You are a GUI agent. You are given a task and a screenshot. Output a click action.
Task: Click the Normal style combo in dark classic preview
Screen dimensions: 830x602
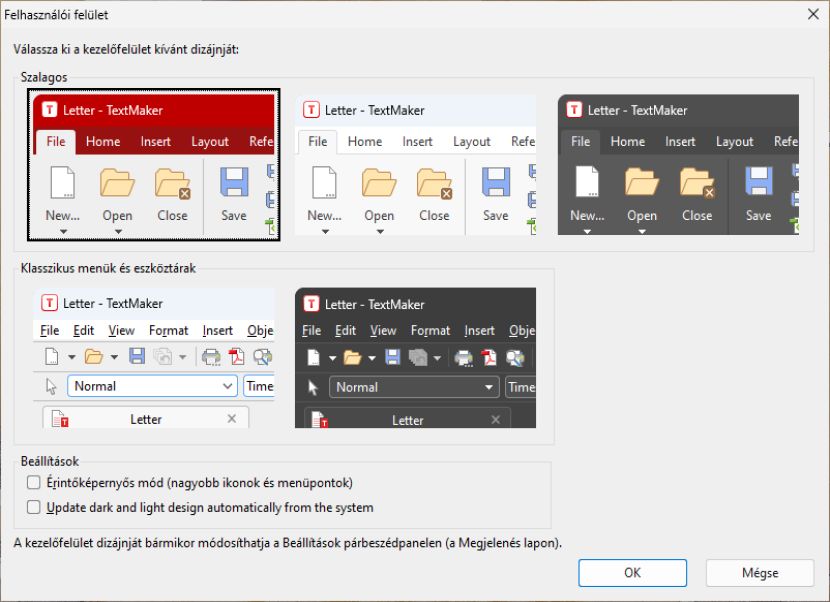click(x=414, y=387)
